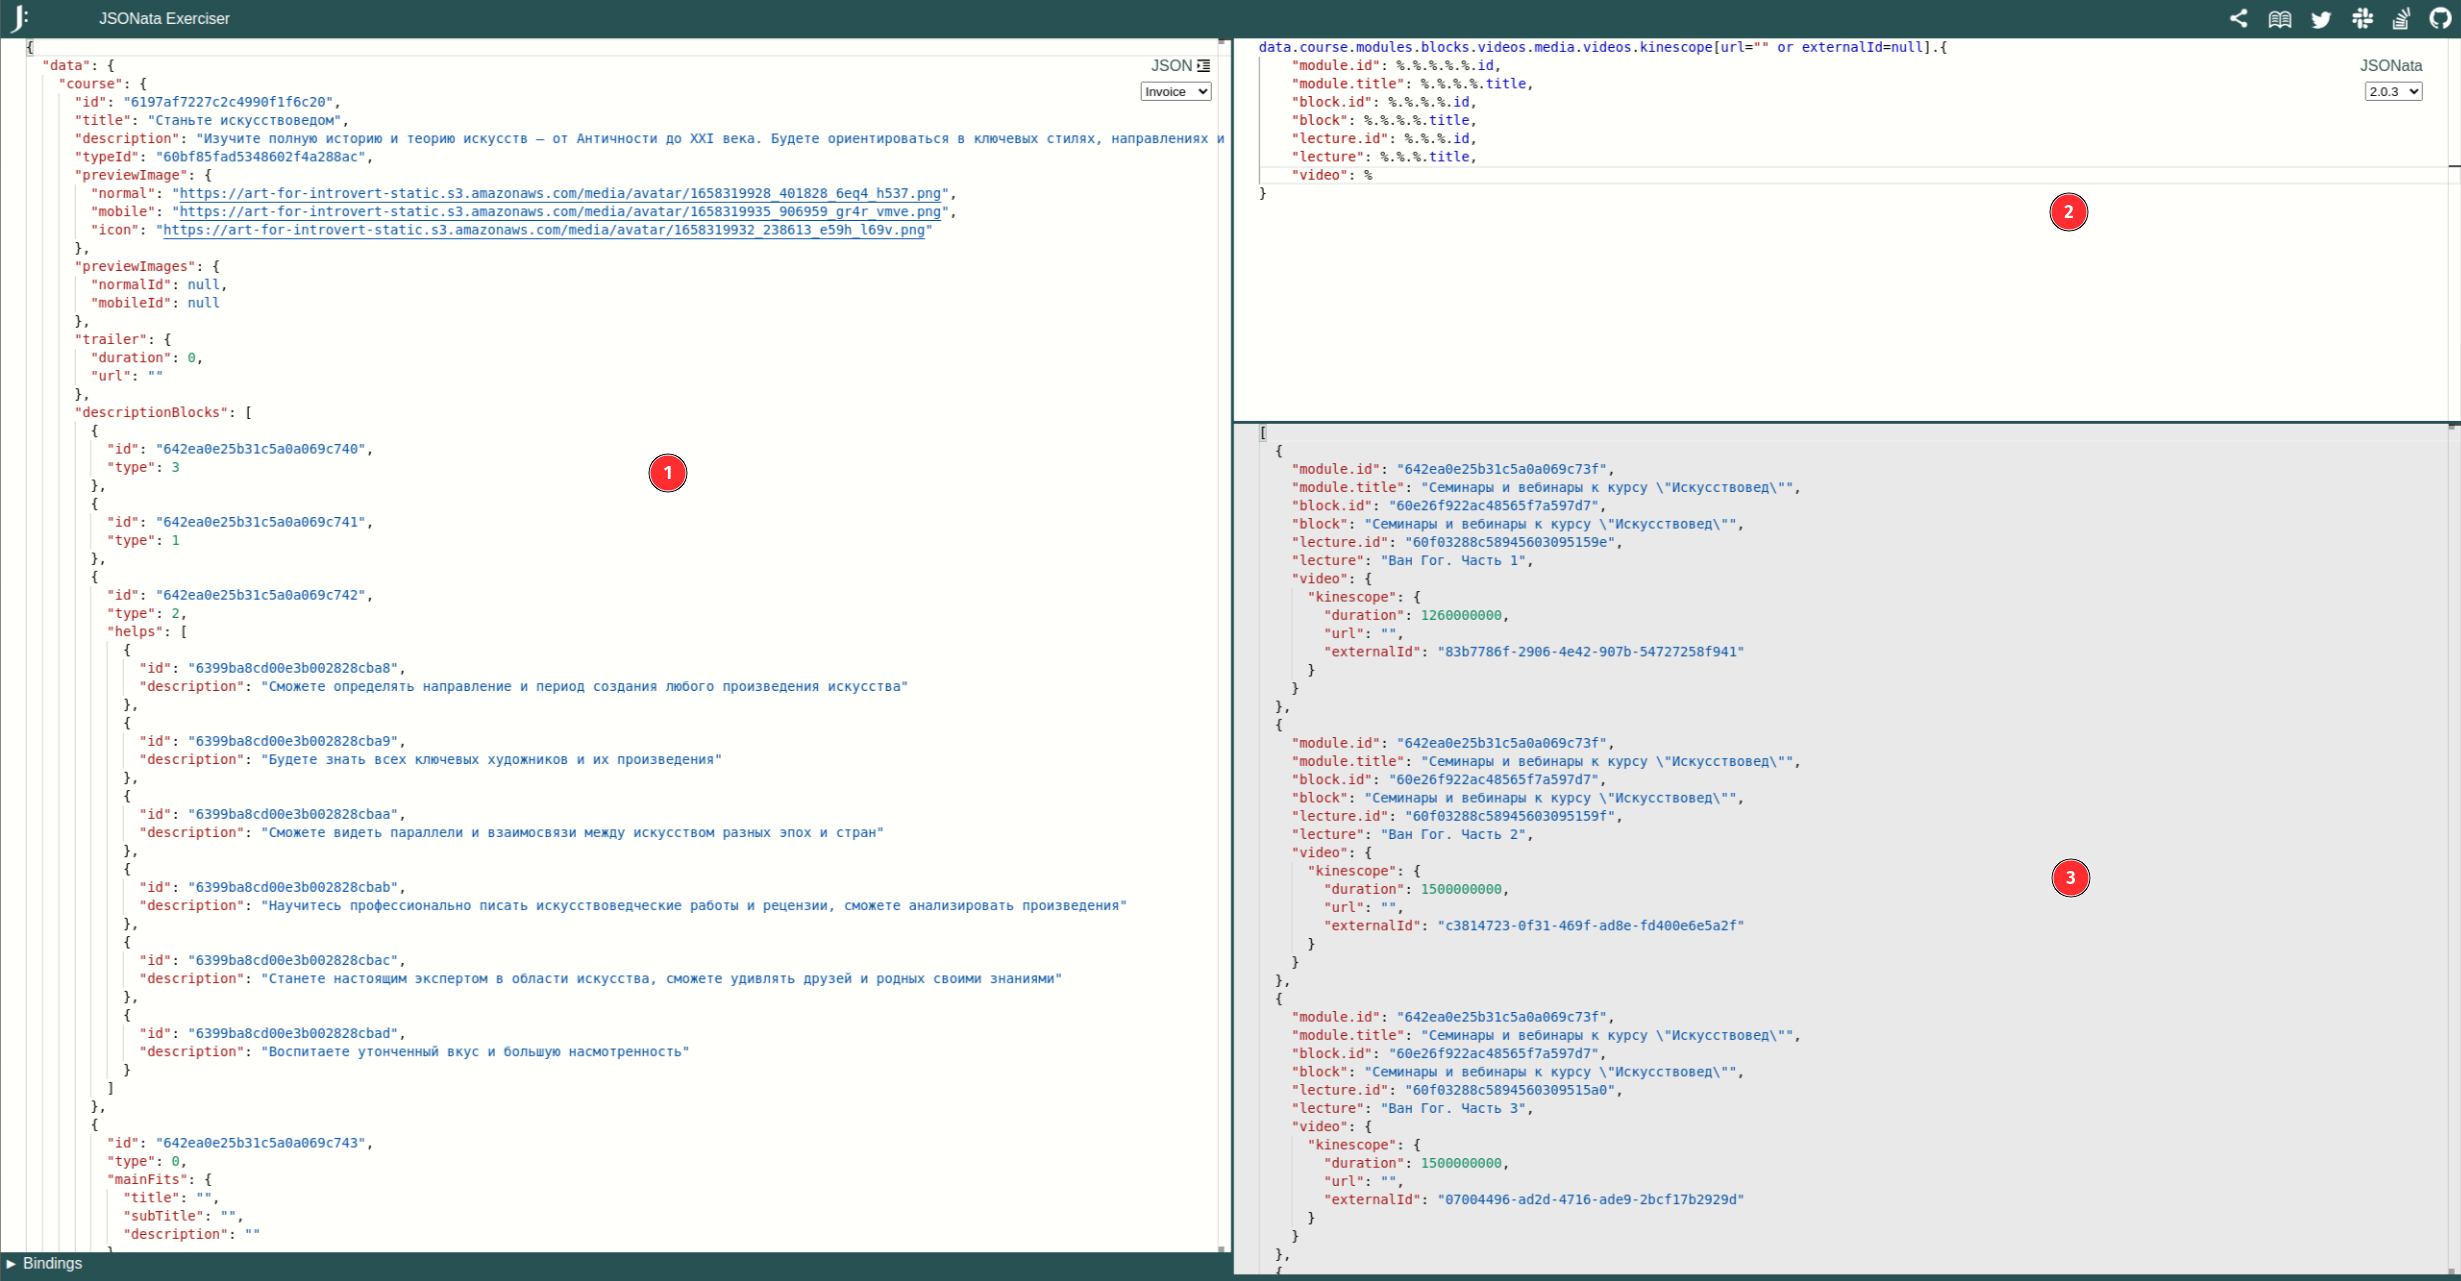The image size is (2461, 1281).
Task: Open the Stack Overflow icon
Action: [x=2403, y=19]
